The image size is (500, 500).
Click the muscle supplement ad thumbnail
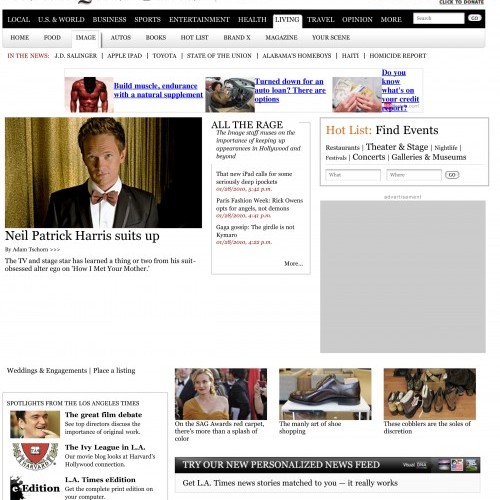(89, 95)
